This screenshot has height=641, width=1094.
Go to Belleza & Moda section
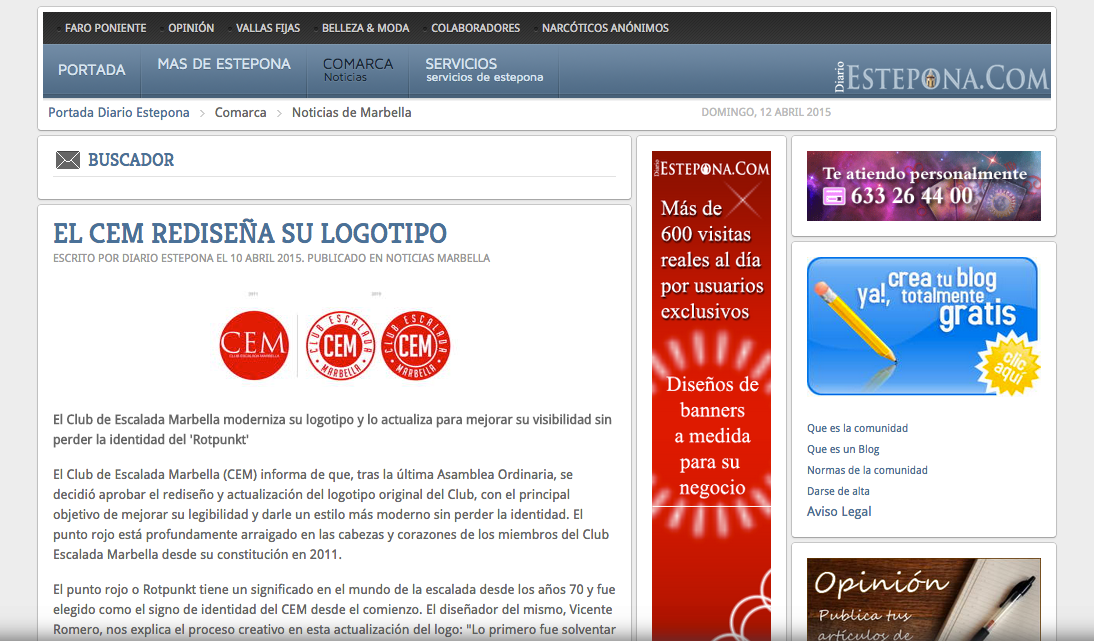365,28
